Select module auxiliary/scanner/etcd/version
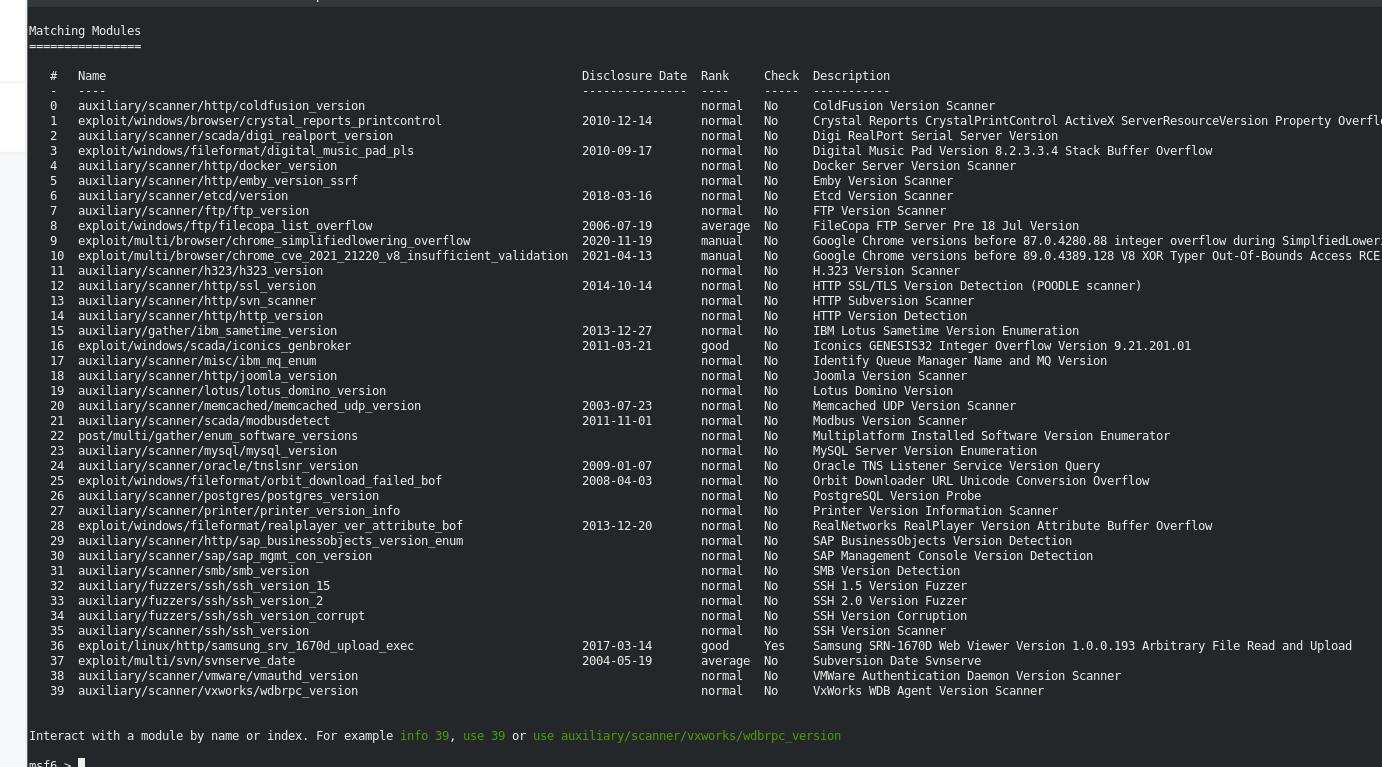The height and width of the screenshot is (767, 1382). pos(183,196)
